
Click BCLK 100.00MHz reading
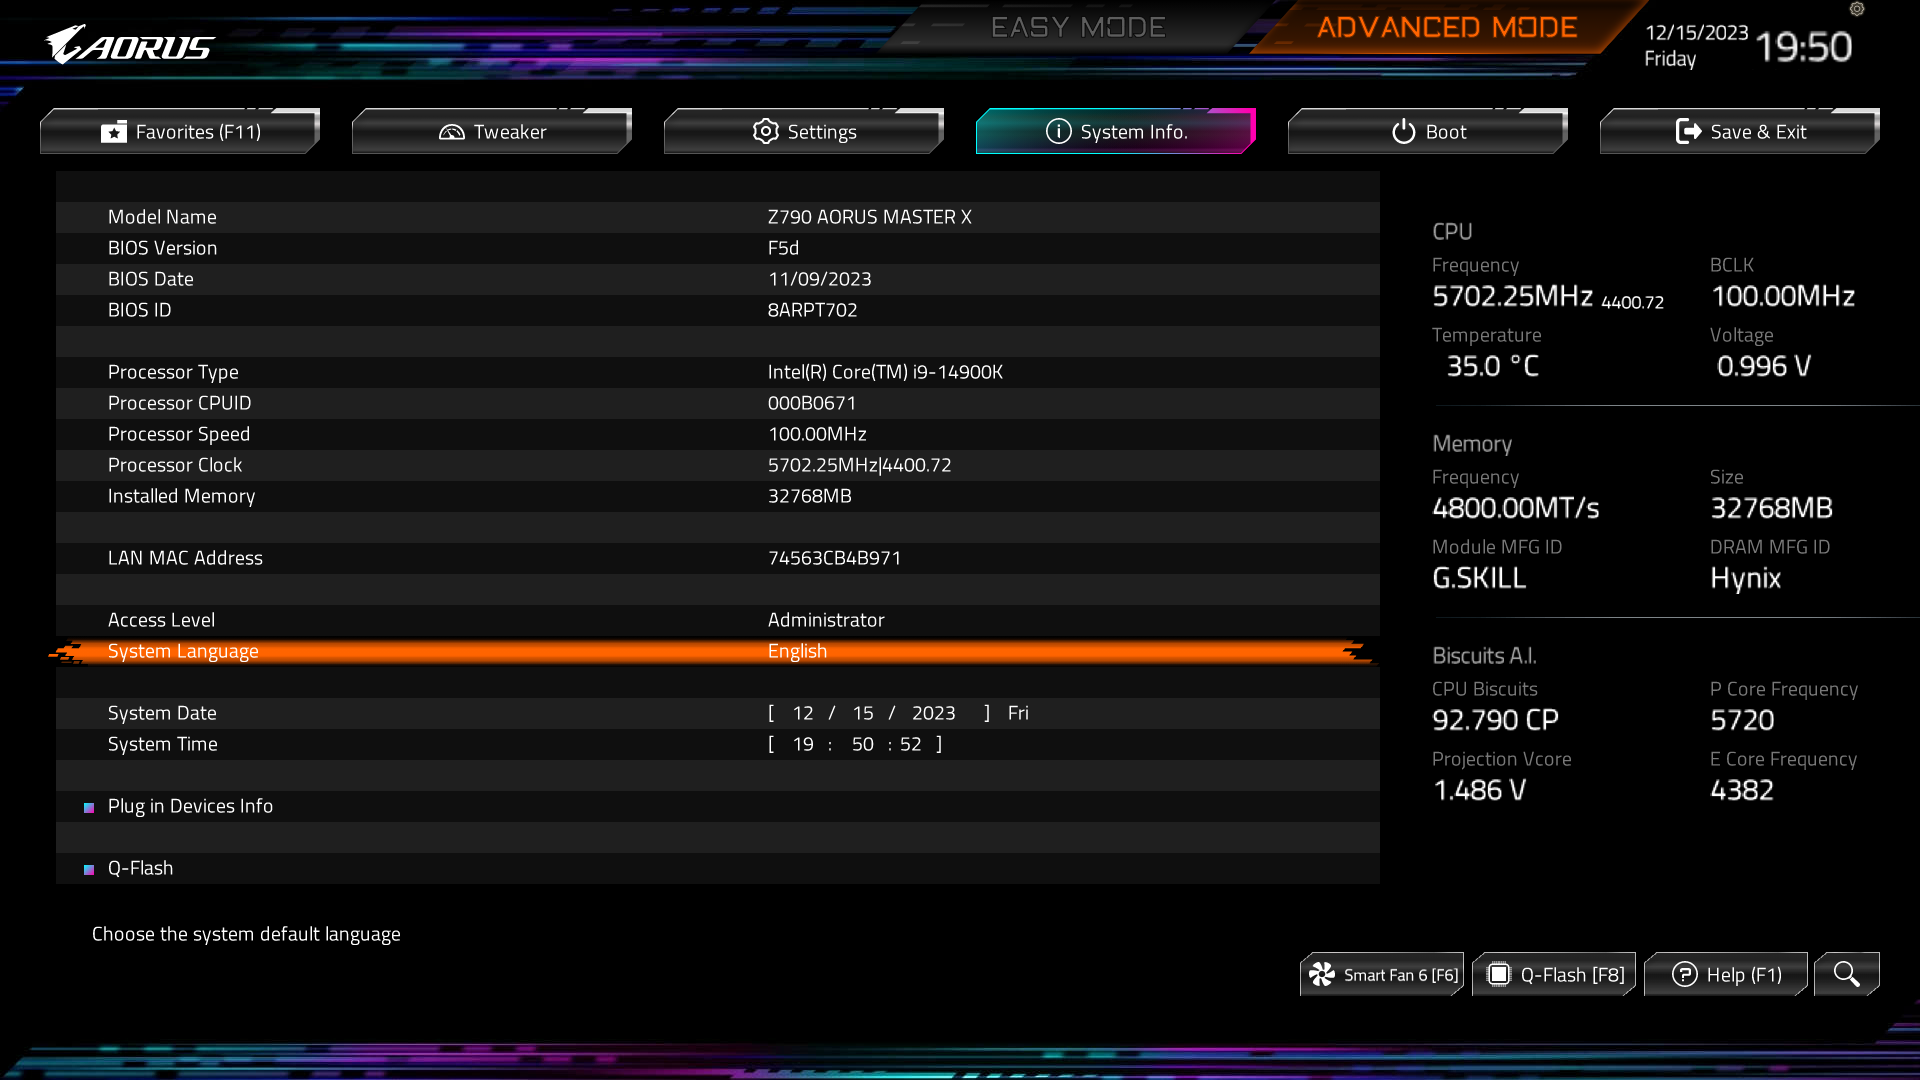click(1783, 296)
